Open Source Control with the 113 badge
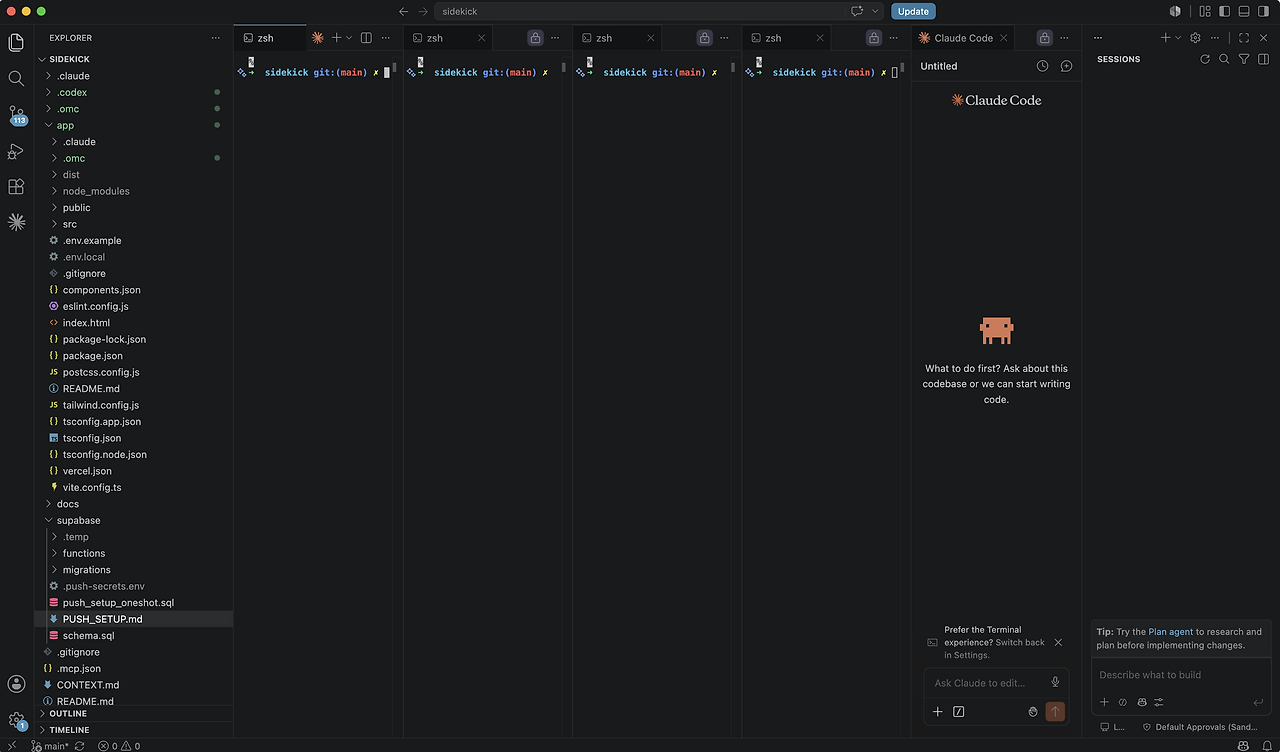 16,114
